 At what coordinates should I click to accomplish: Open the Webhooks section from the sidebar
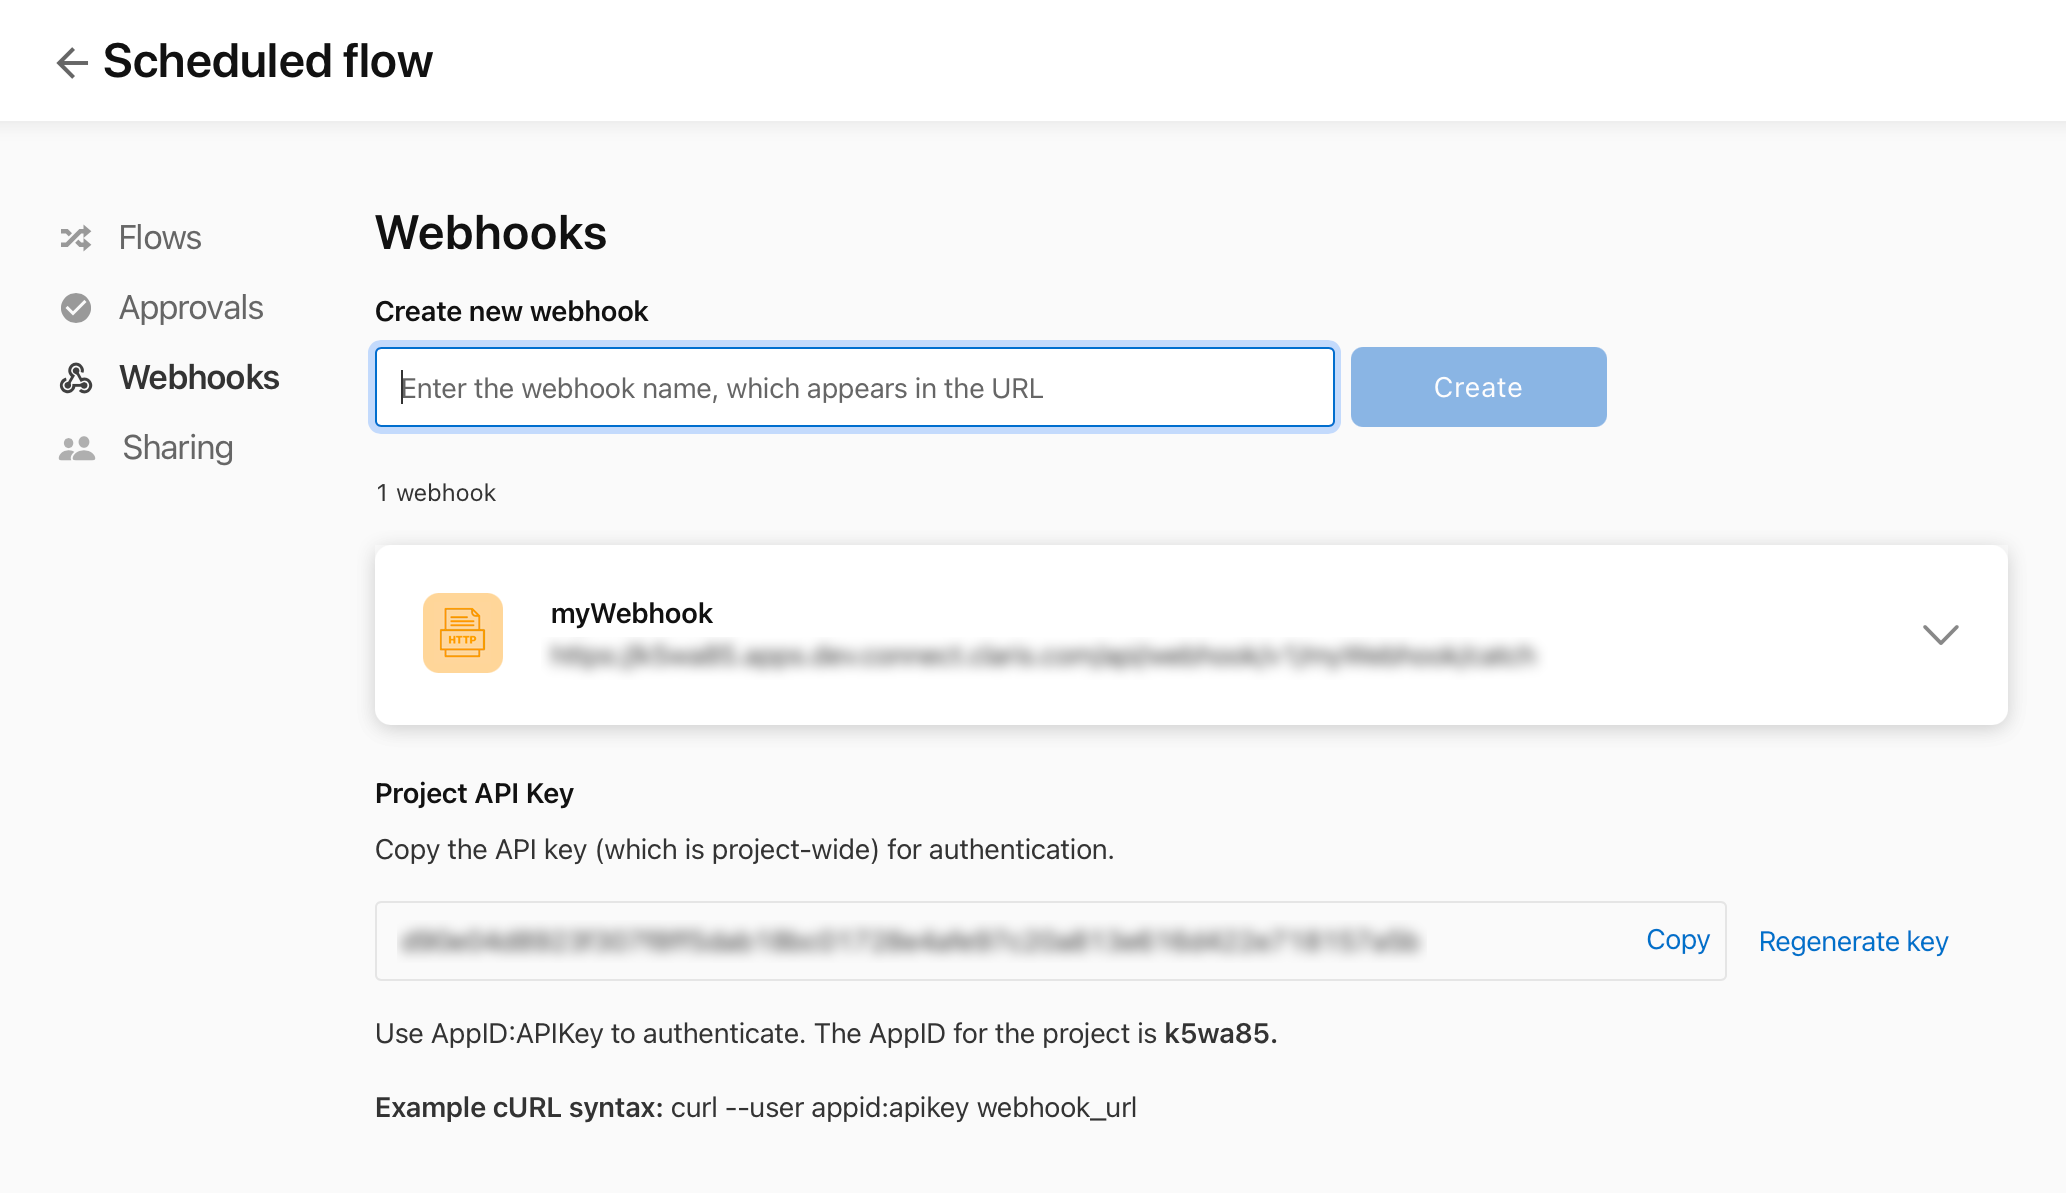tap(198, 377)
